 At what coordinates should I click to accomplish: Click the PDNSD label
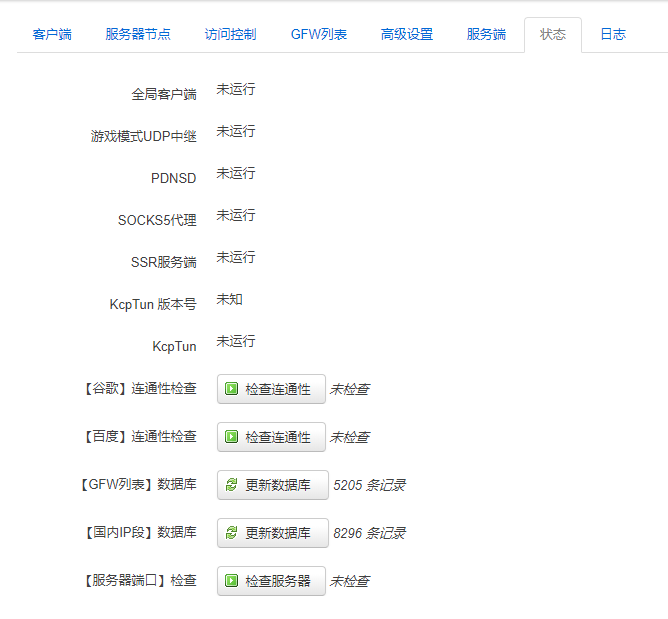(173, 178)
